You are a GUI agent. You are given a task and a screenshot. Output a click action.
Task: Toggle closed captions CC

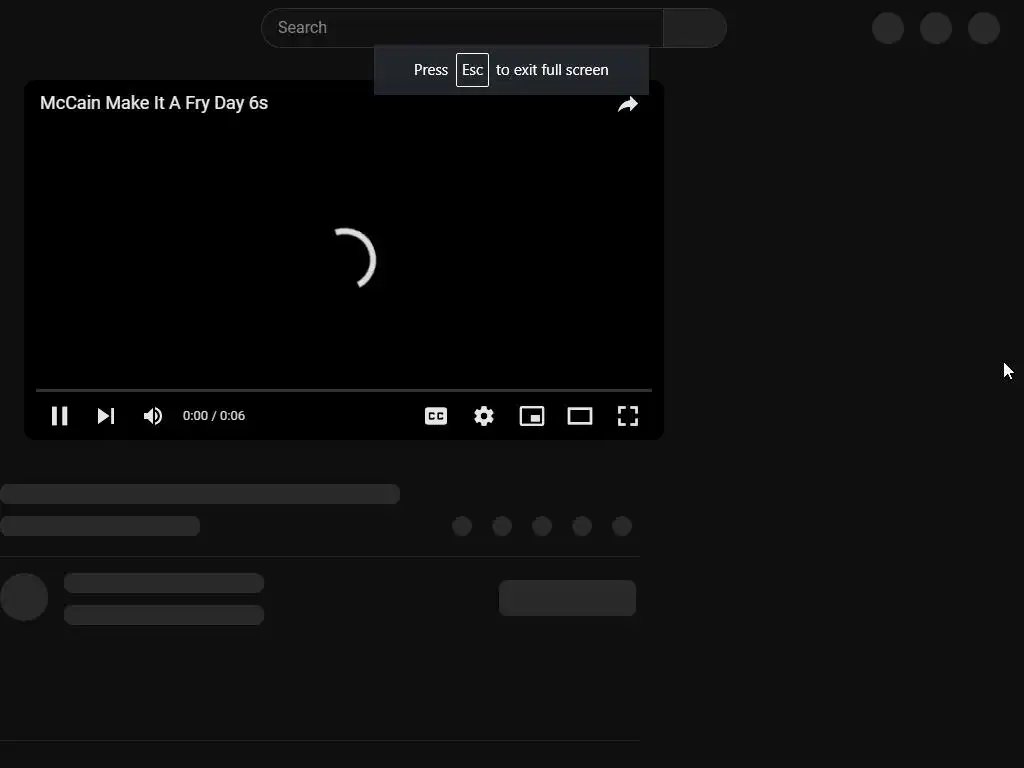pyautogui.click(x=436, y=416)
